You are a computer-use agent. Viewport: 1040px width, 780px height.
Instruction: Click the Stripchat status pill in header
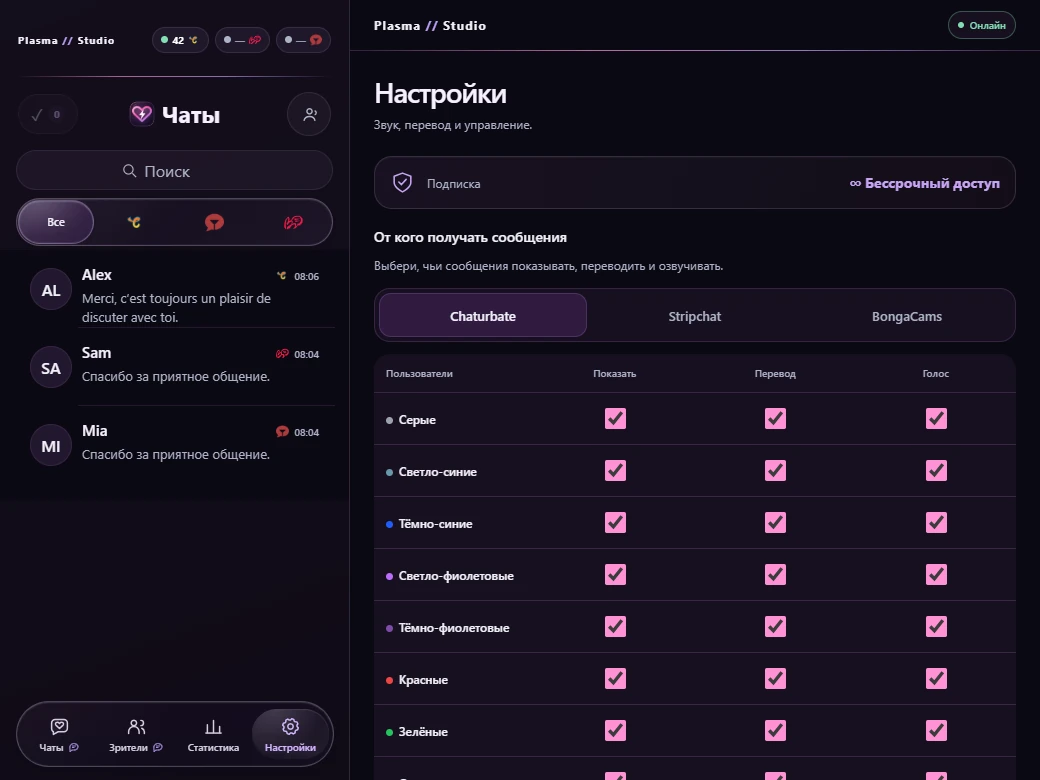242,40
